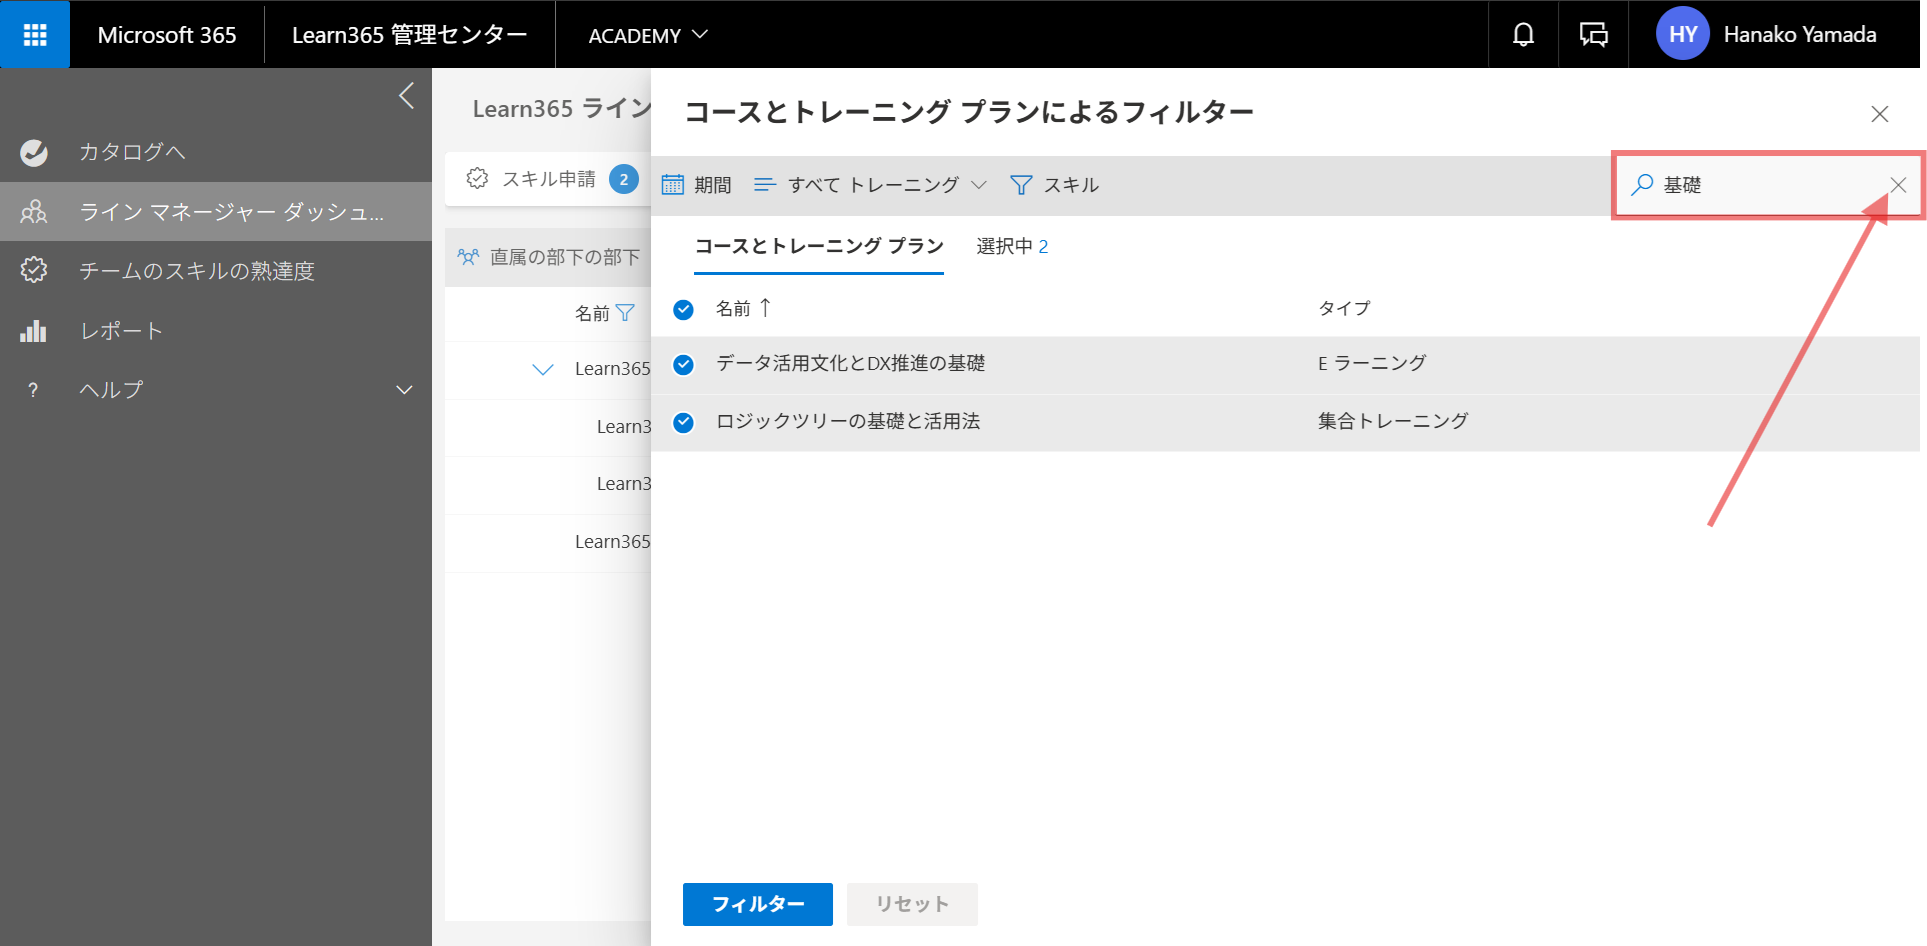Click the リセット button
This screenshot has width=1927, height=946.
[912, 904]
